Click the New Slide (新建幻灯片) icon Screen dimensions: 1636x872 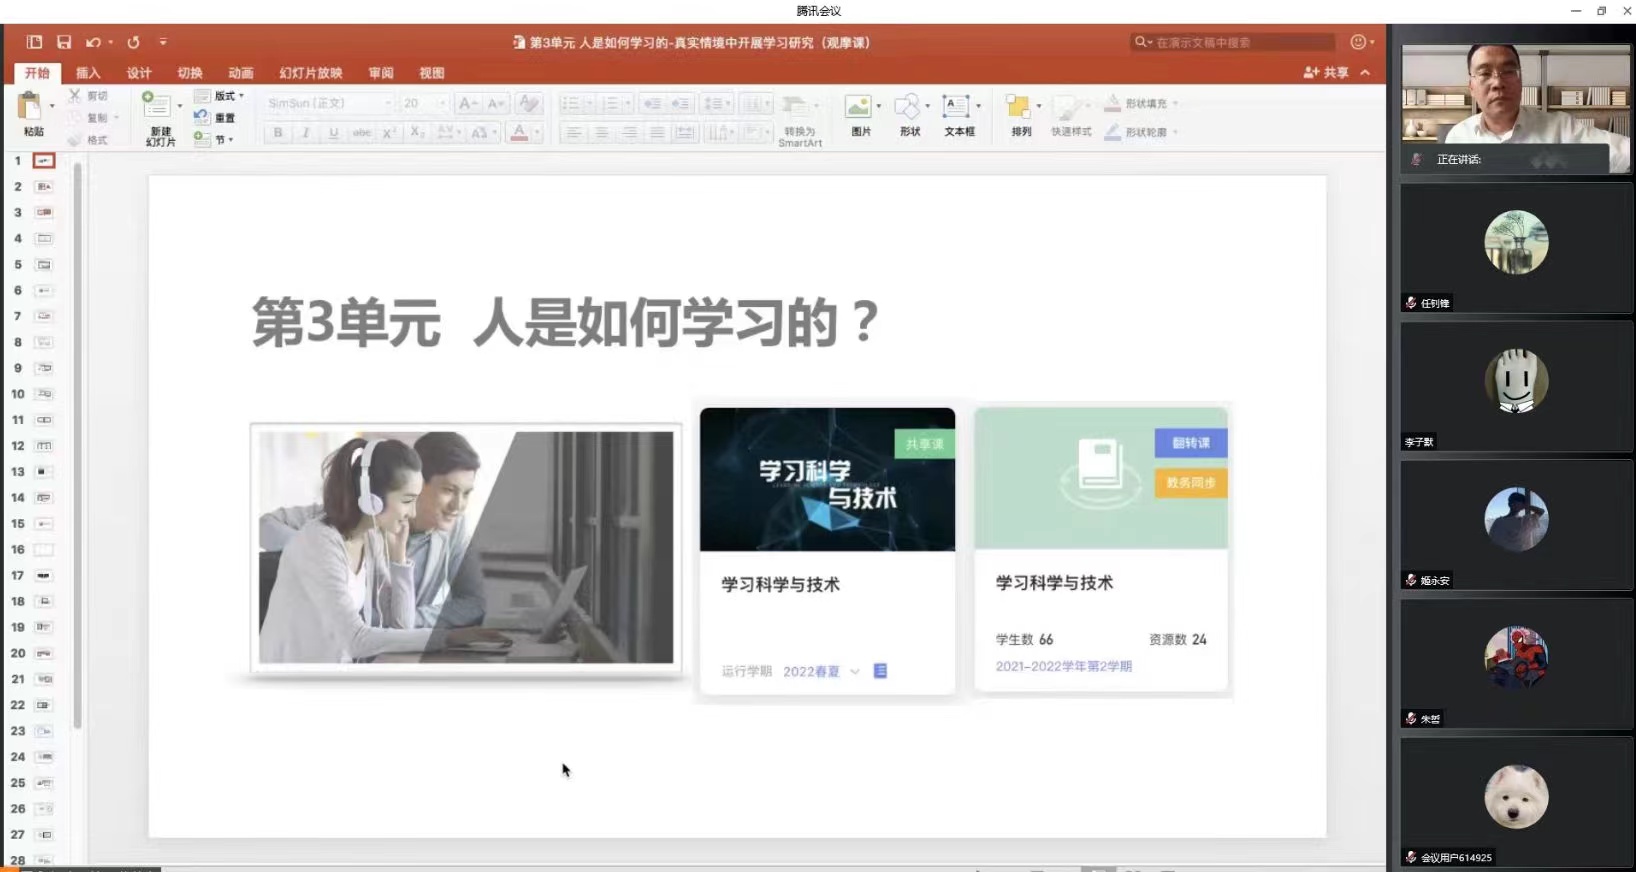tap(157, 106)
